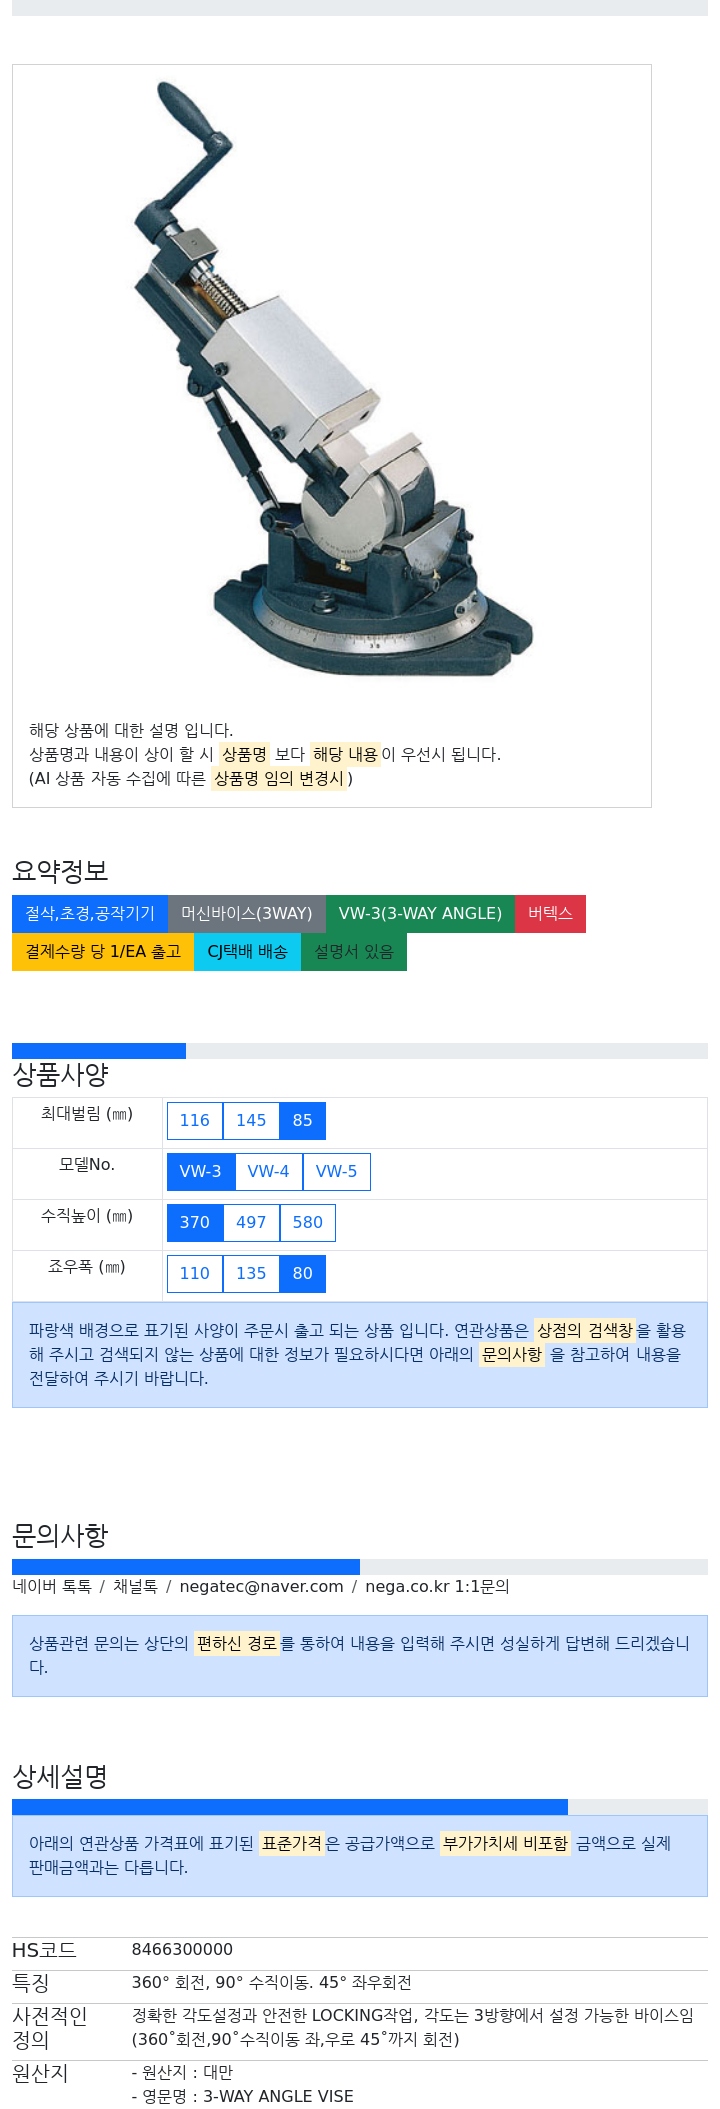Select the VW-3(3-WAY ANGLE) tag
This screenshot has height=2109, width=720.
pyautogui.click(x=421, y=914)
